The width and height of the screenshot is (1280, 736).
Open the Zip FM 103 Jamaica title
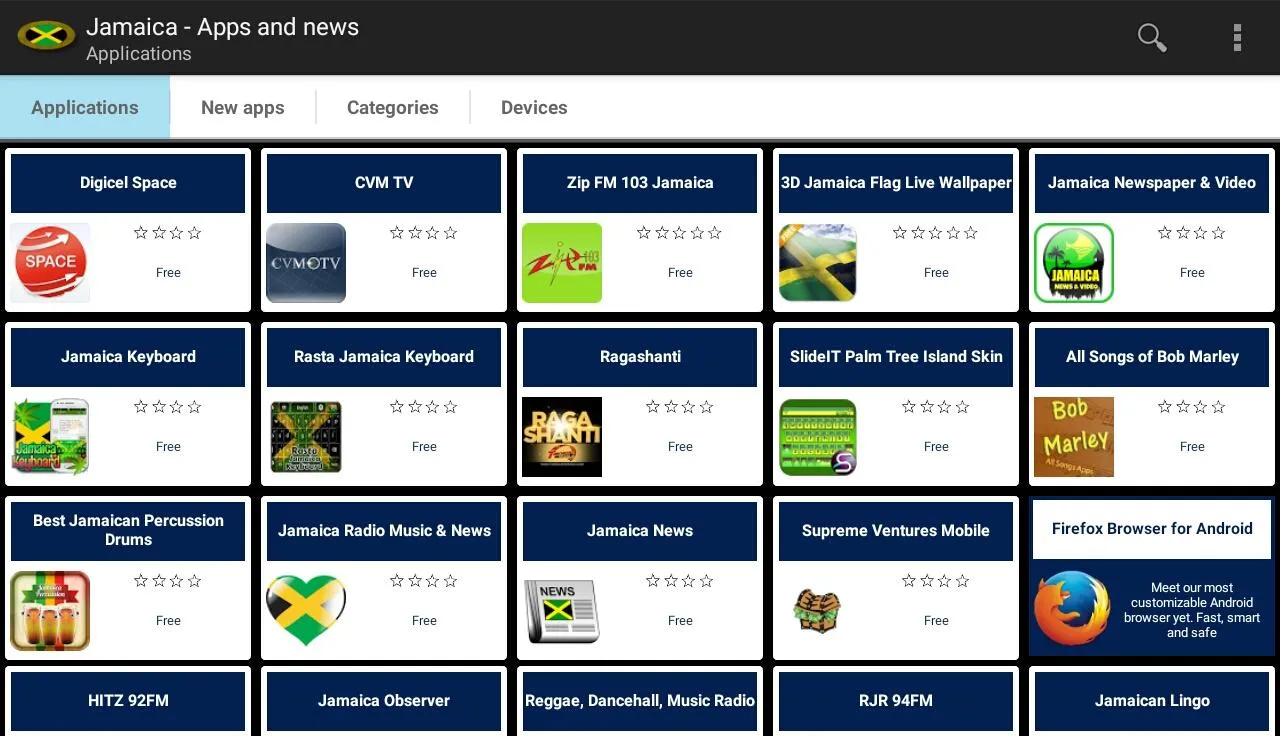tap(640, 183)
